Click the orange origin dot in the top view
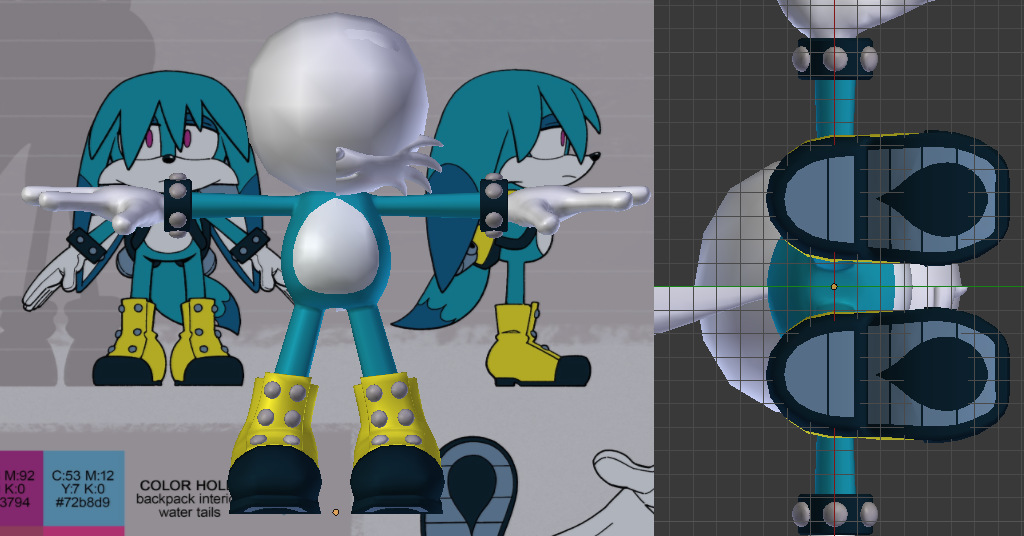The width and height of the screenshot is (1024, 536). [834, 287]
